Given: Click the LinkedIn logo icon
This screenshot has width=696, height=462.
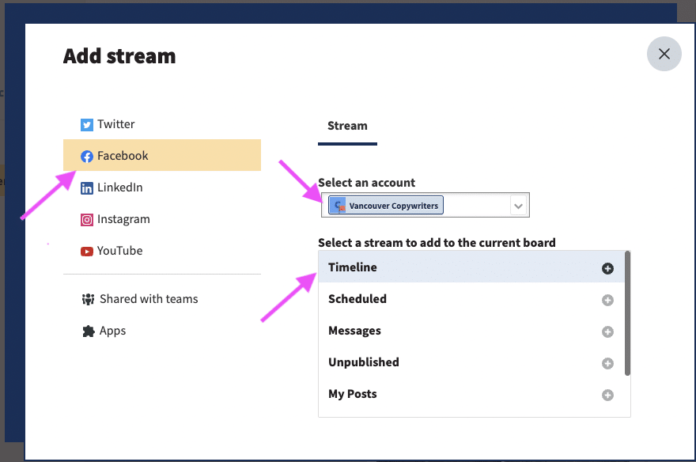Looking at the screenshot, I should click(87, 188).
